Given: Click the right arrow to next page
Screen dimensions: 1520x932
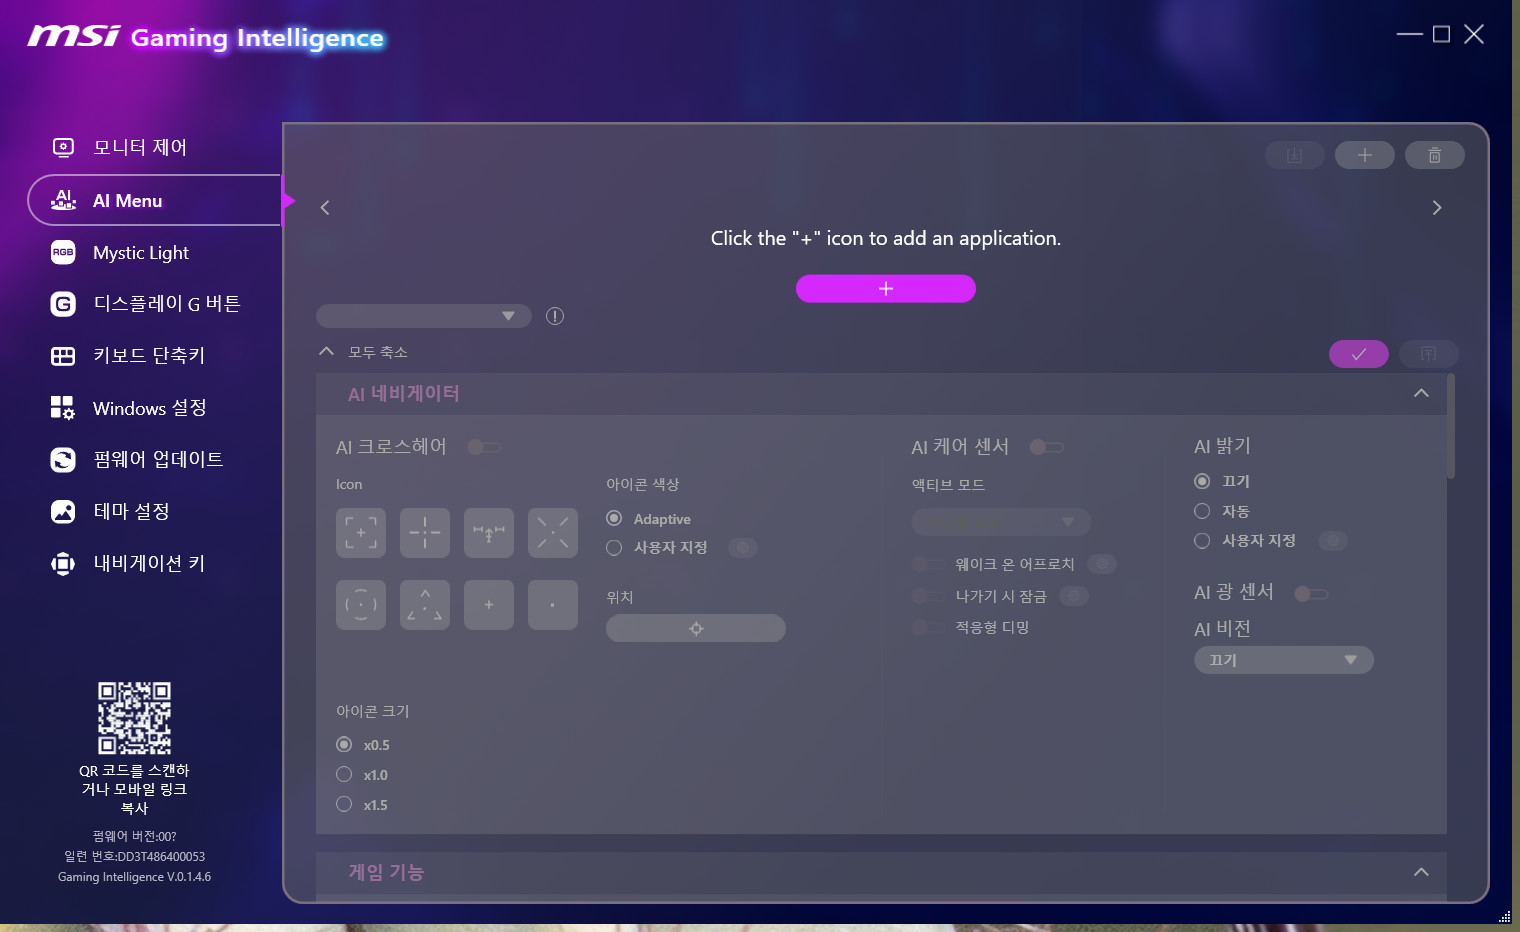Looking at the screenshot, I should click(1436, 208).
